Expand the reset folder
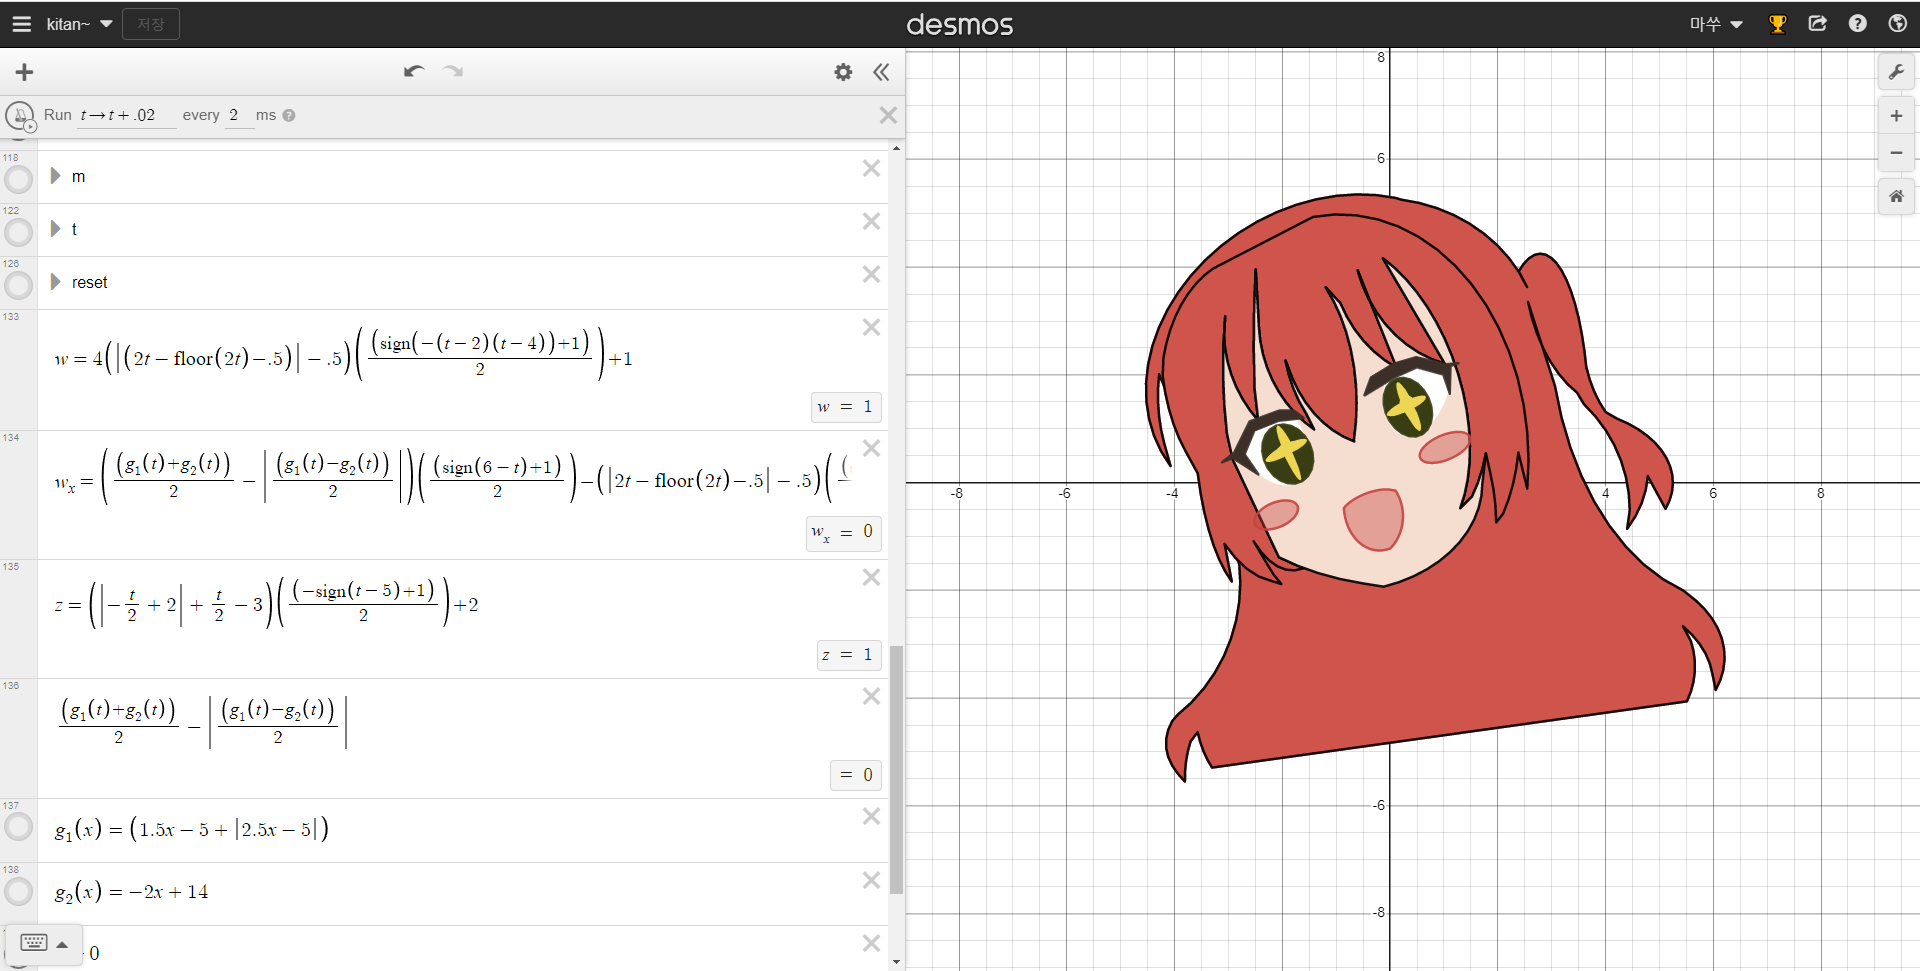1920x971 pixels. click(x=55, y=282)
